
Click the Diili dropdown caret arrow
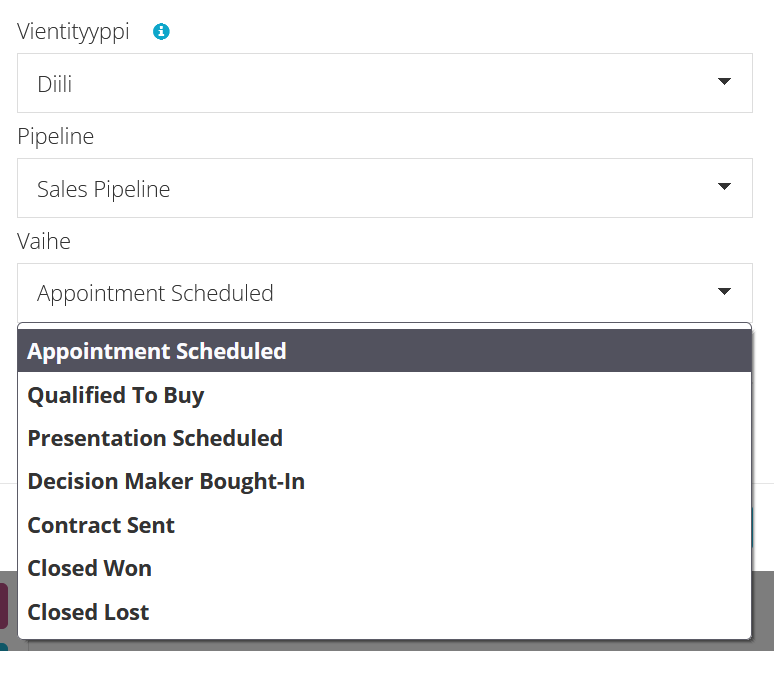click(724, 81)
